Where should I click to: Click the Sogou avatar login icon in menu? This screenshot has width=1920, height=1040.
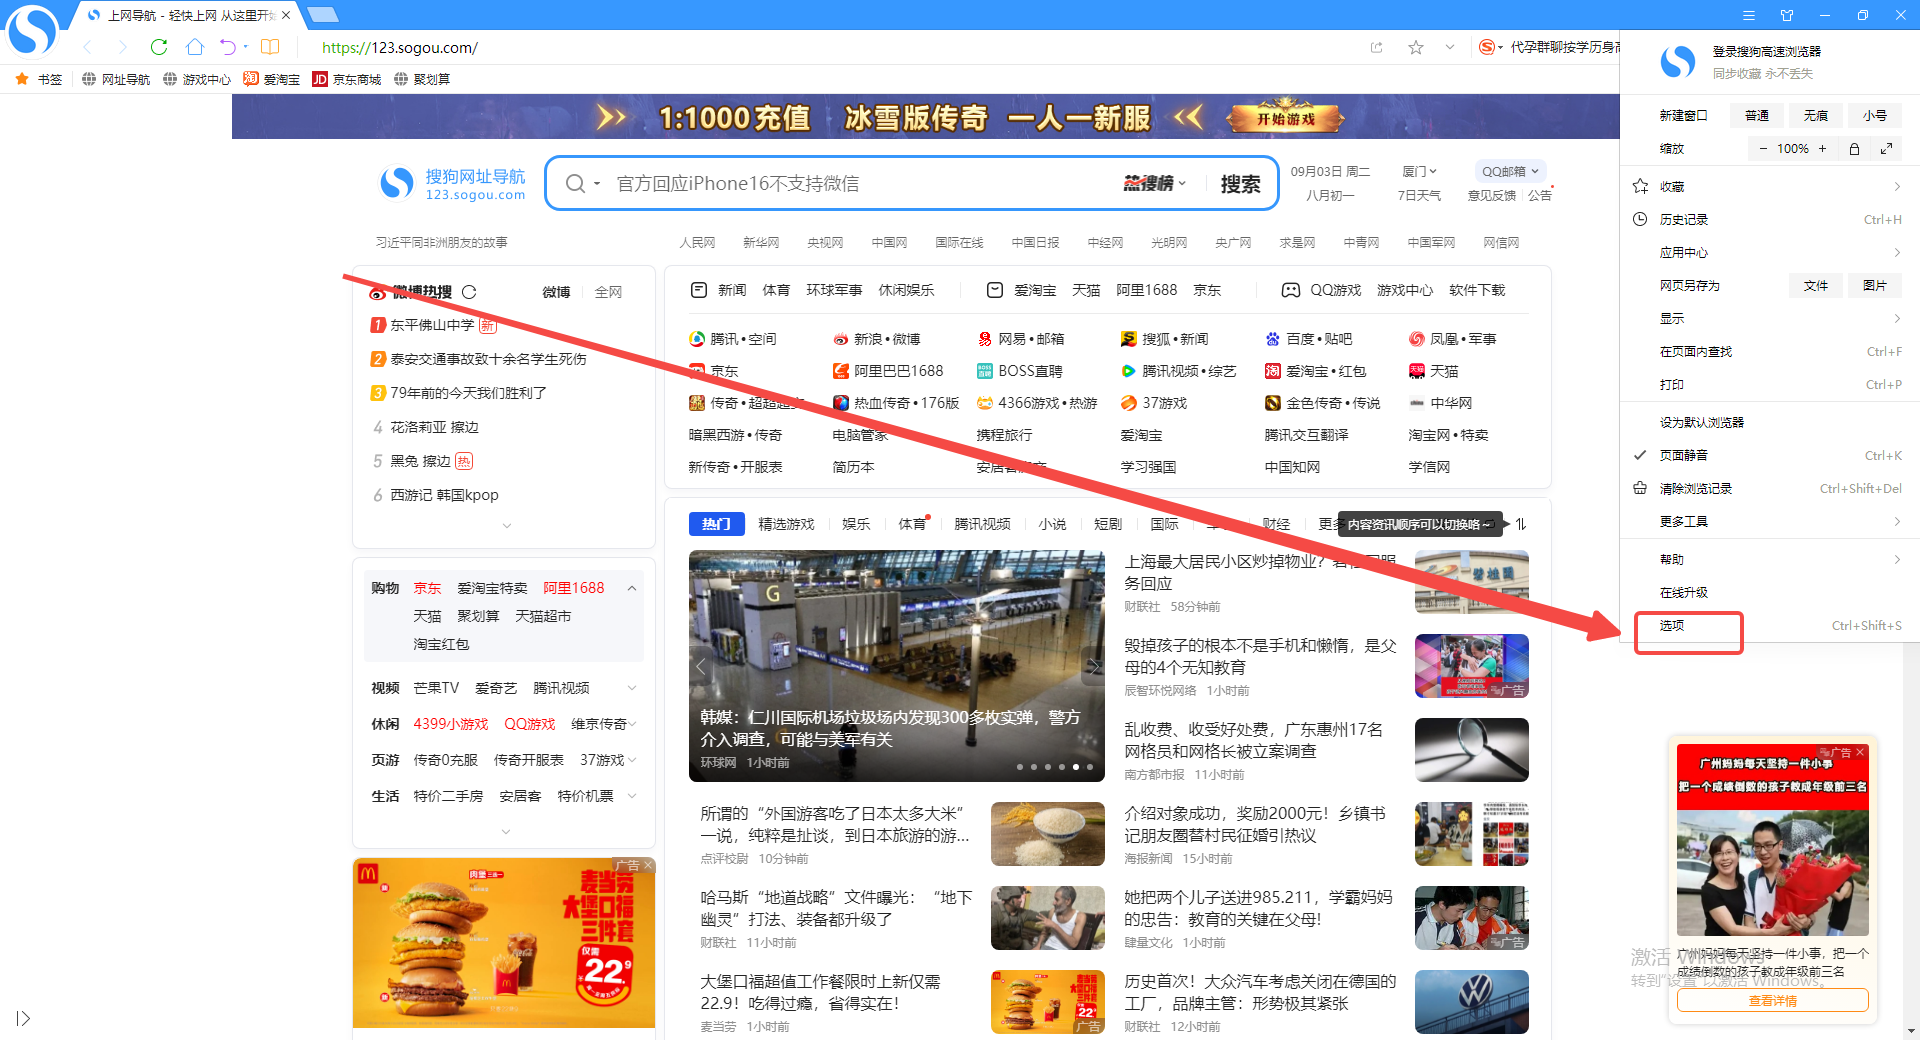1678,62
